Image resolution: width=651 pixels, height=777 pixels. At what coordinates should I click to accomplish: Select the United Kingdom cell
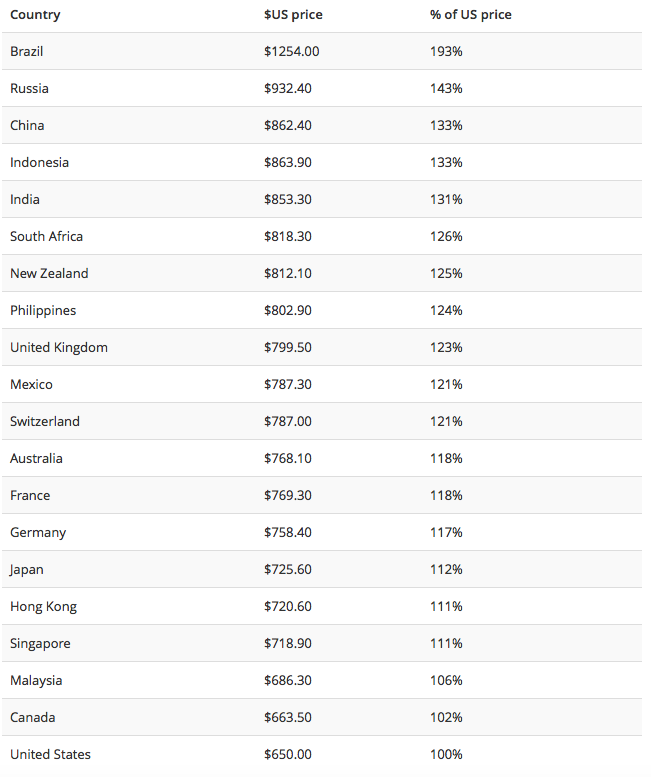point(59,347)
